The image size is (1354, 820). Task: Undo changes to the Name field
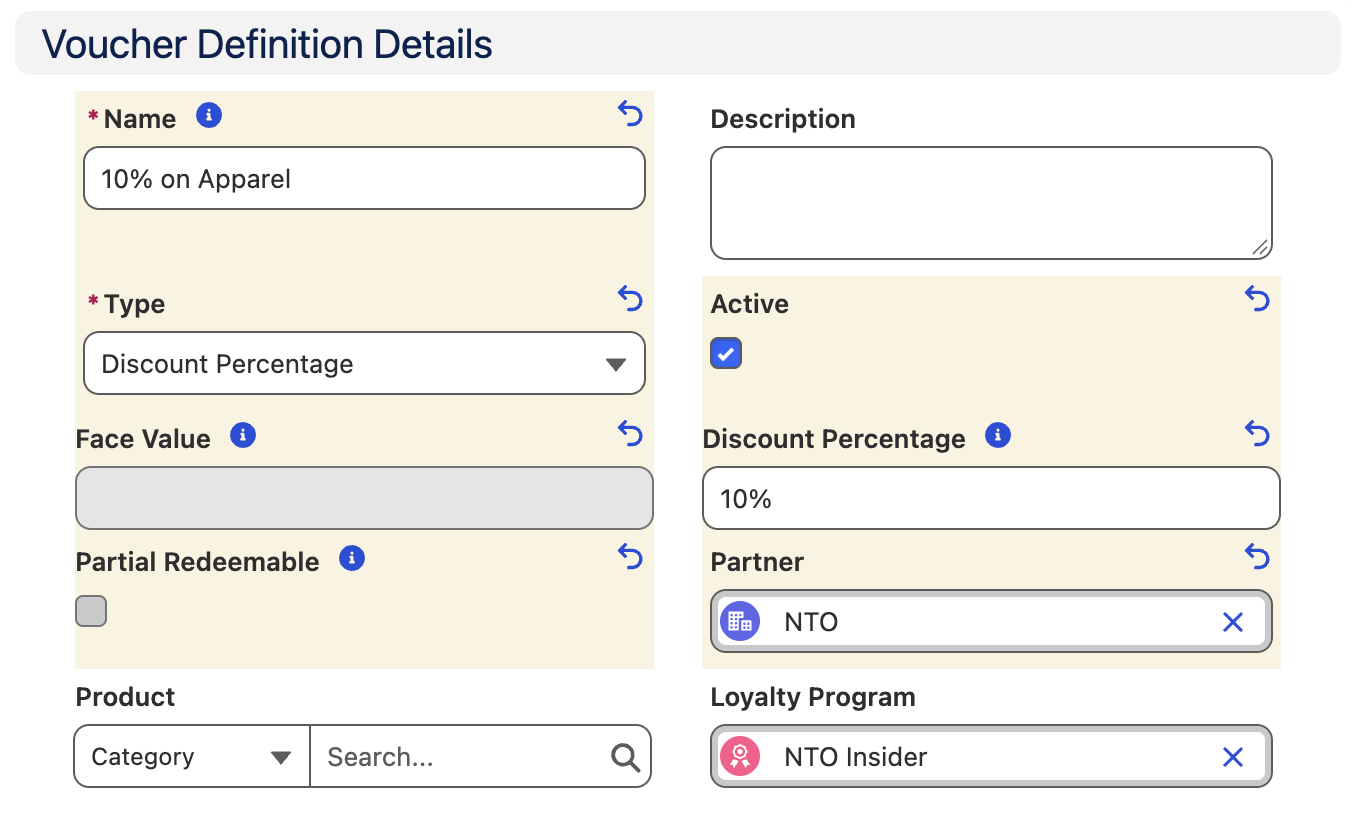630,114
